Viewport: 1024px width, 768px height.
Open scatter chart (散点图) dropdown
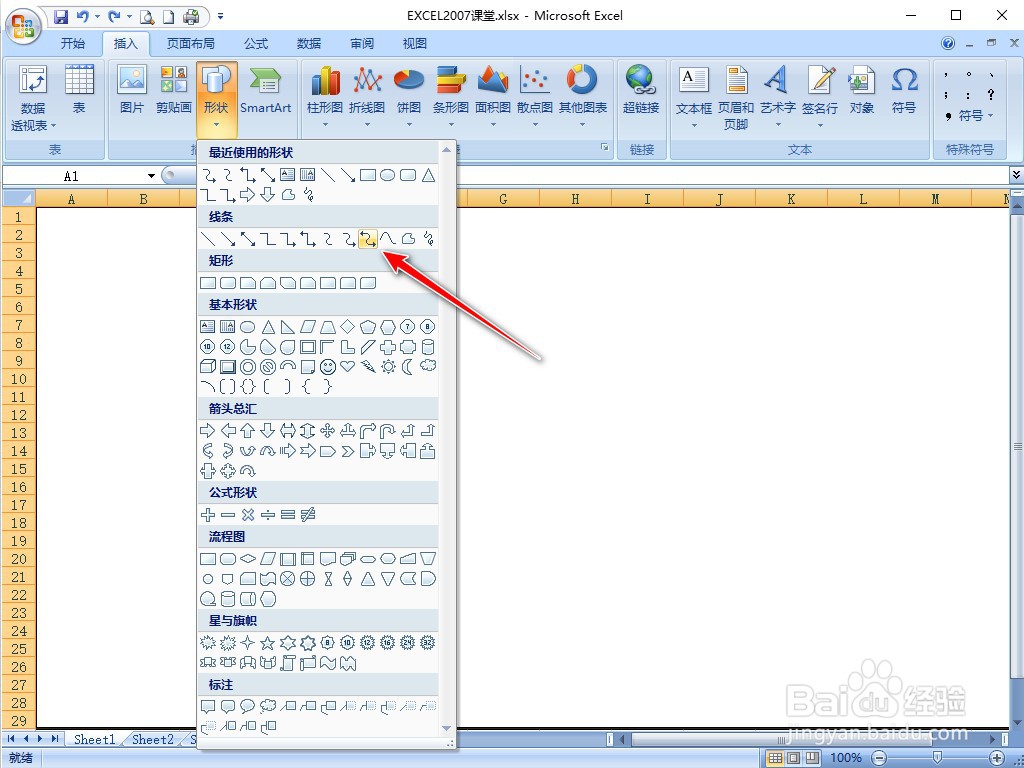(x=535, y=97)
